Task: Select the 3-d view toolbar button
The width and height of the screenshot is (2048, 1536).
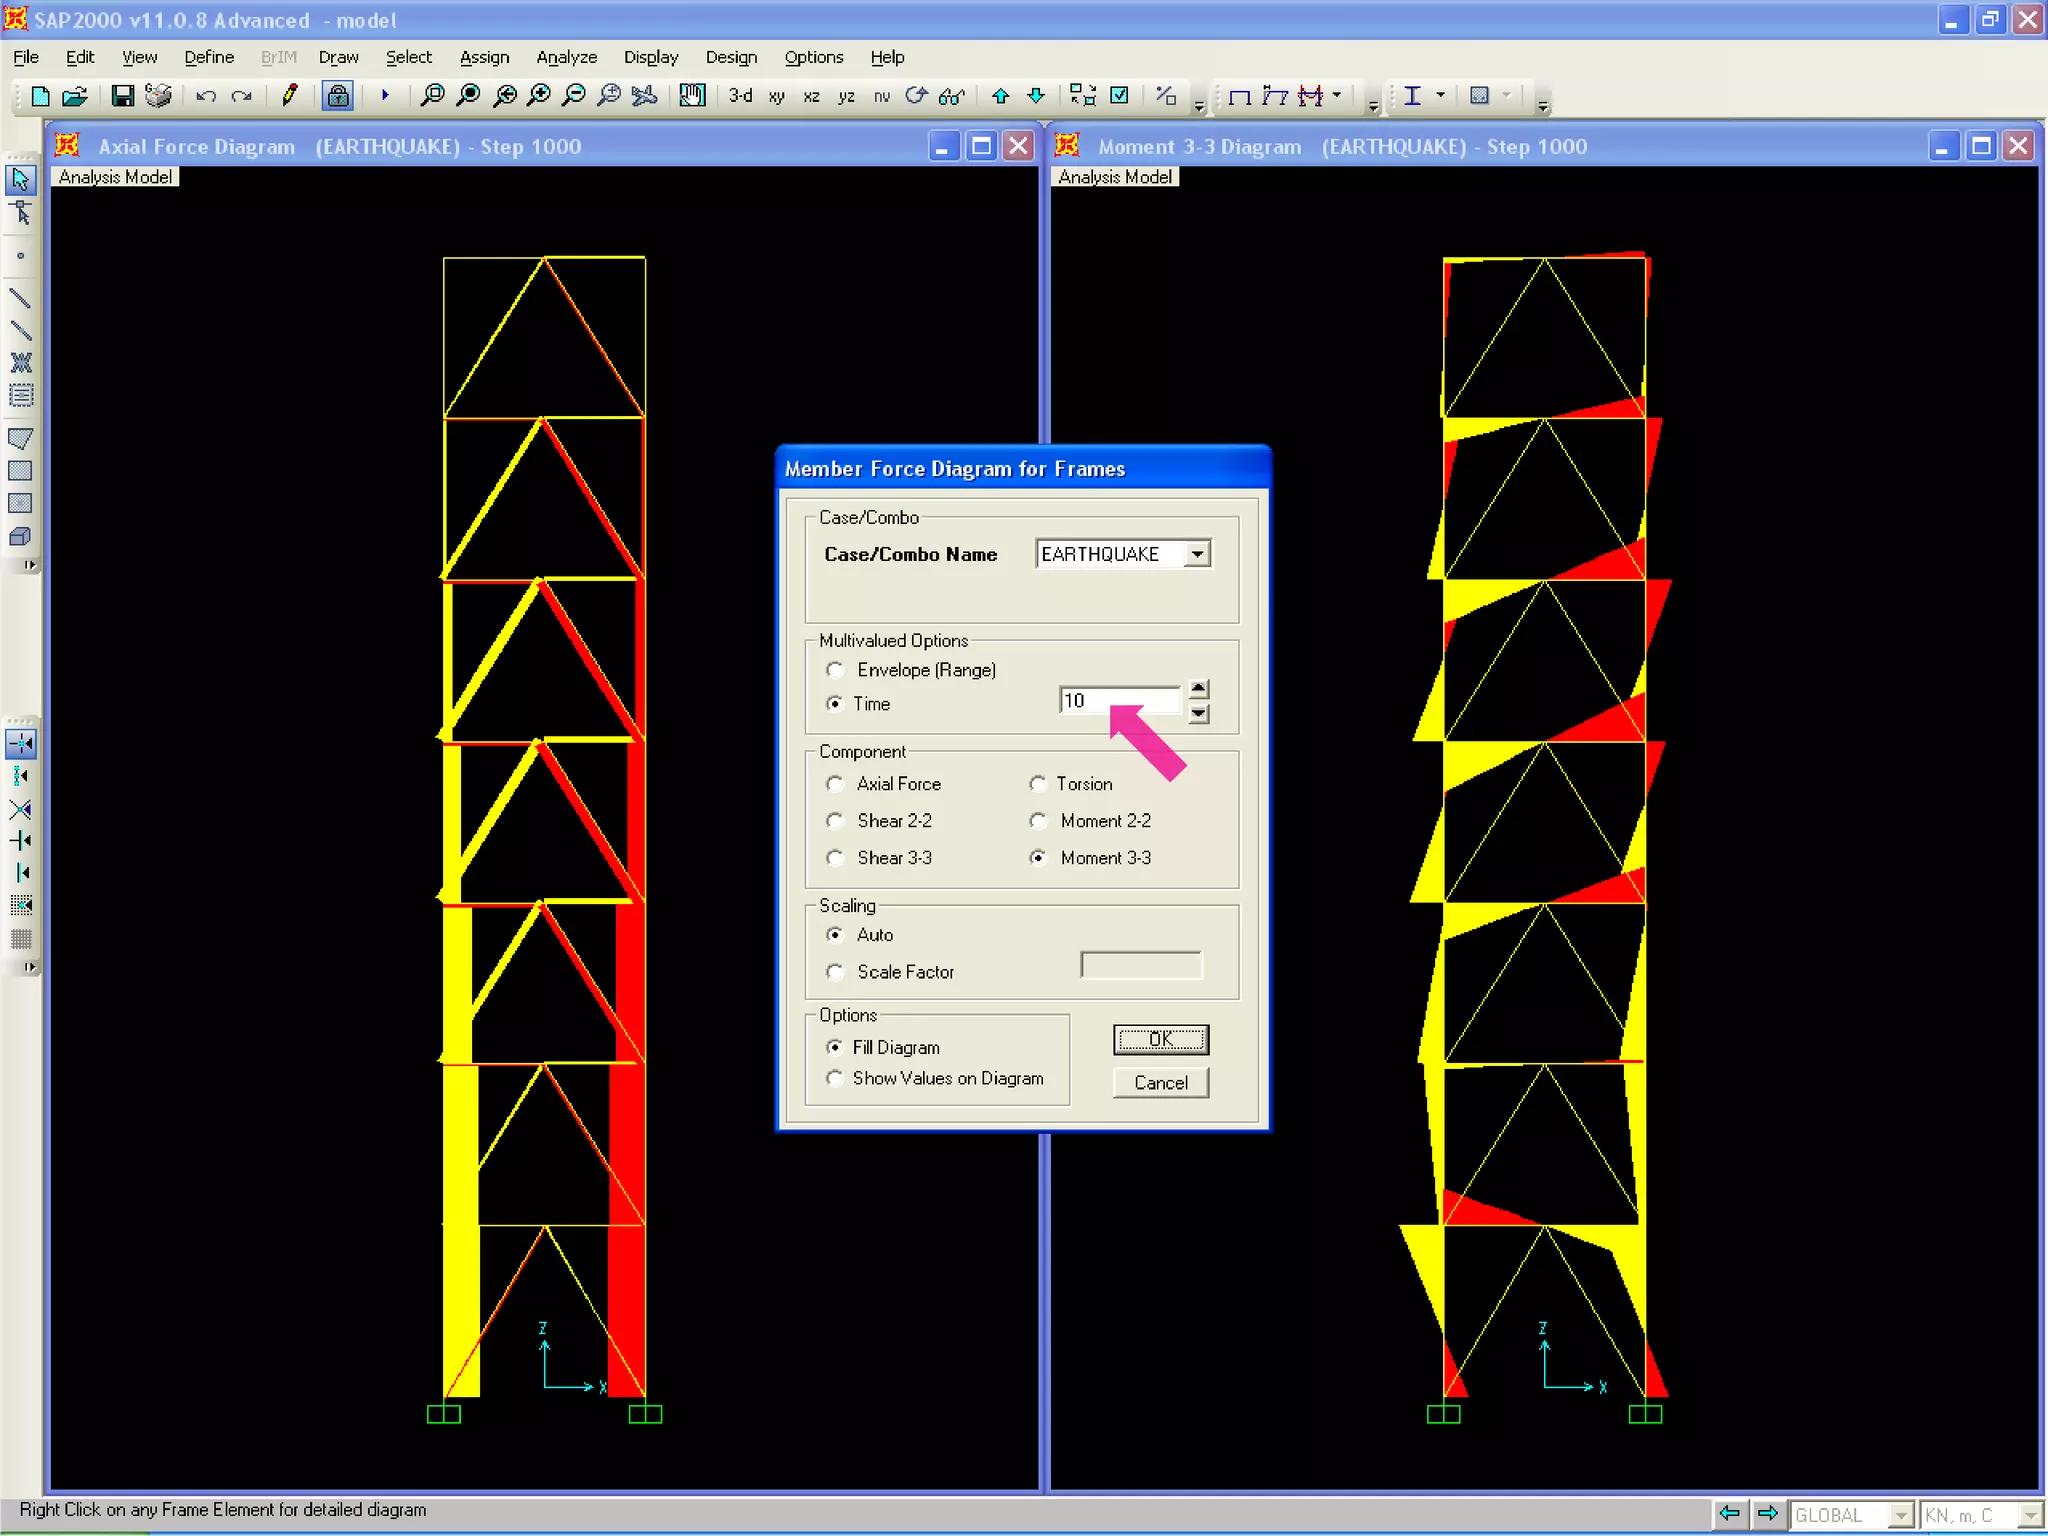Action: [x=740, y=96]
